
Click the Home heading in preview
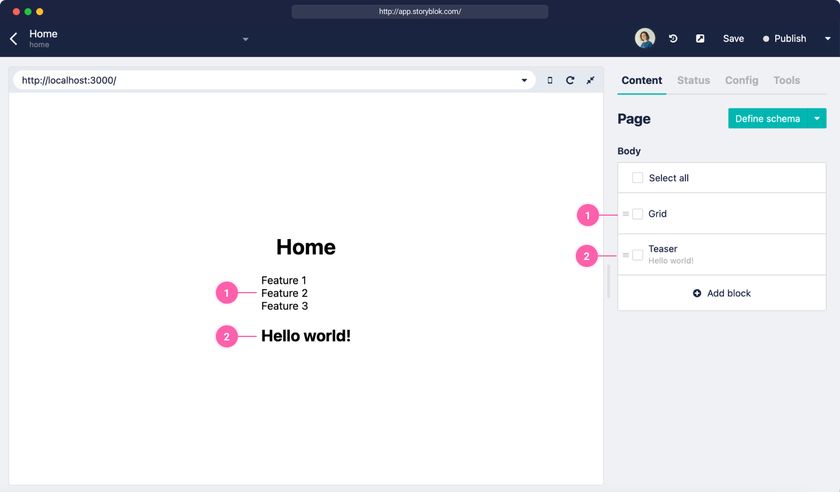click(306, 247)
